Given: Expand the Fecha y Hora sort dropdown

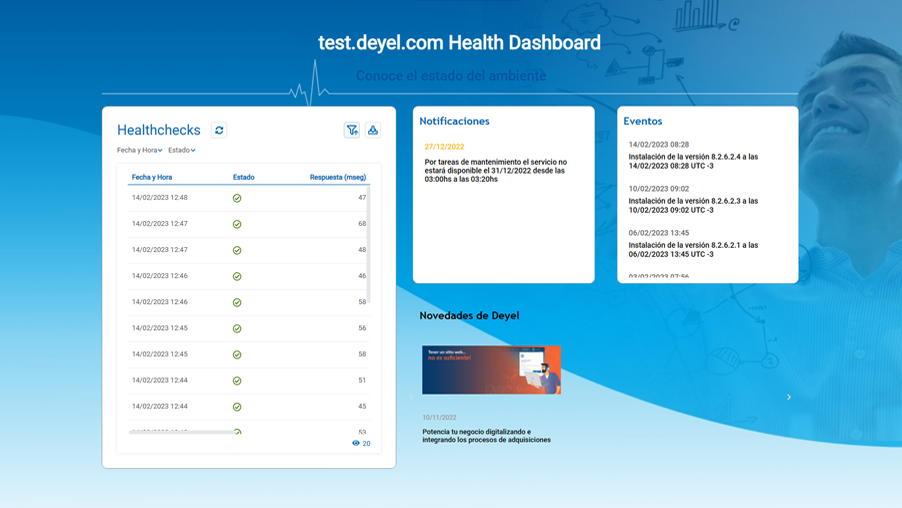Looking at the screenshot, I should tap(140, 150).
